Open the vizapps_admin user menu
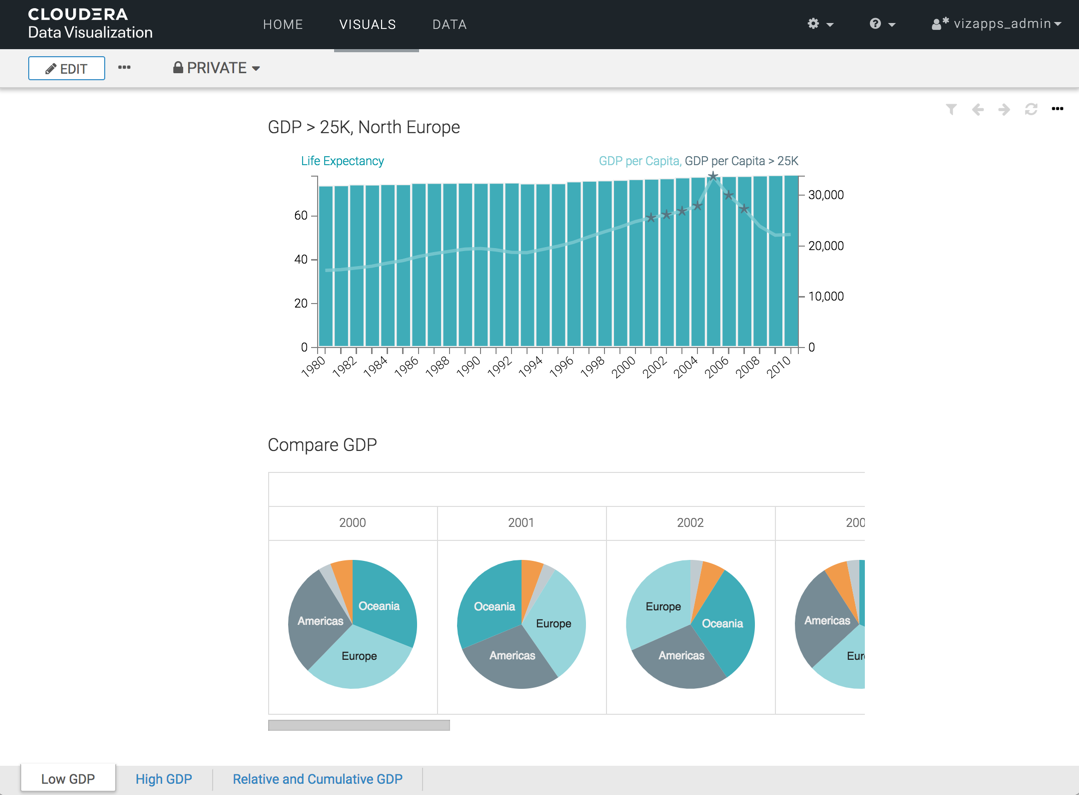 click(996, 24)
